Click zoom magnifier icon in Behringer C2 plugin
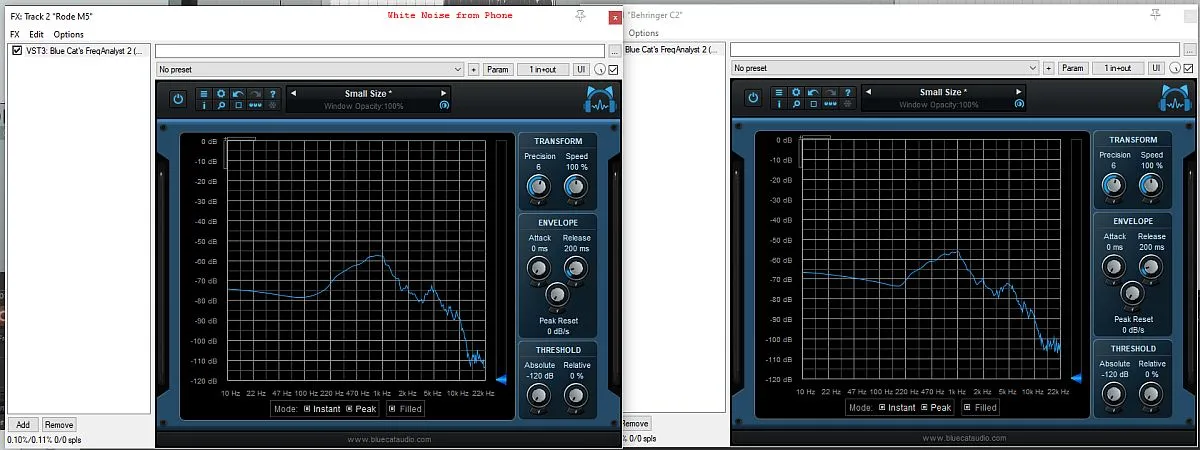Screen dimensions: 1200x450 tap(796, 104)
